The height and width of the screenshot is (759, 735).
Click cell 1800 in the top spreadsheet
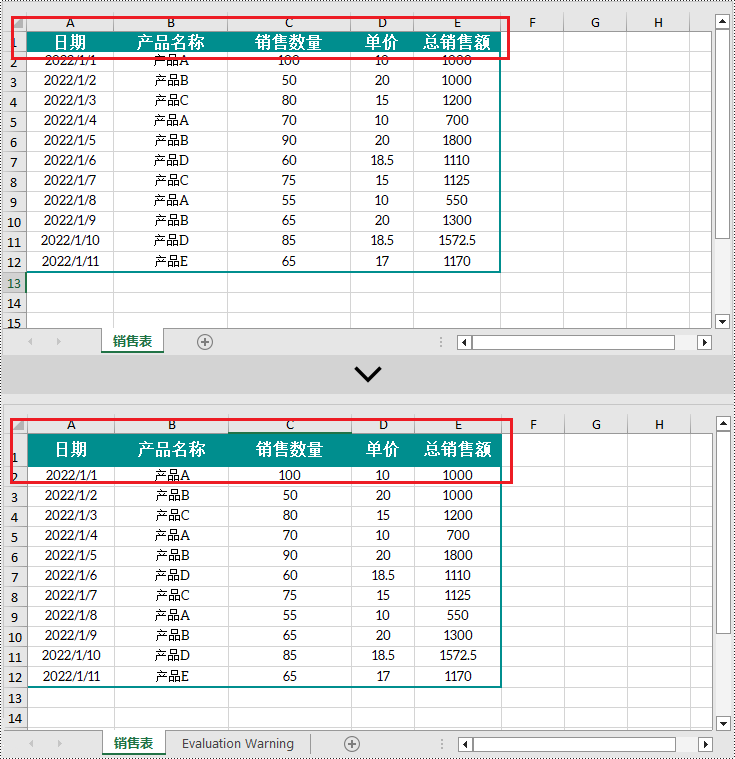pos(457,140)
